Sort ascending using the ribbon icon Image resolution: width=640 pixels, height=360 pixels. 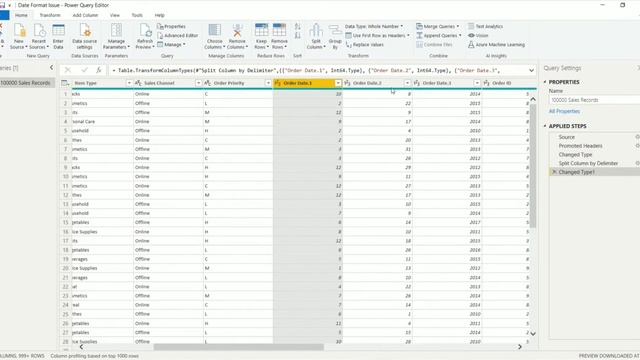[x=298, y=27]
